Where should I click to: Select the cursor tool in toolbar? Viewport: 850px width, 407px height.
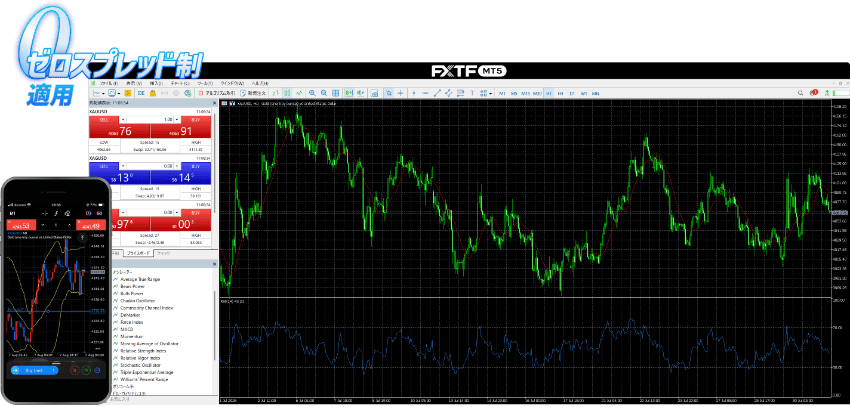point(389,93)
